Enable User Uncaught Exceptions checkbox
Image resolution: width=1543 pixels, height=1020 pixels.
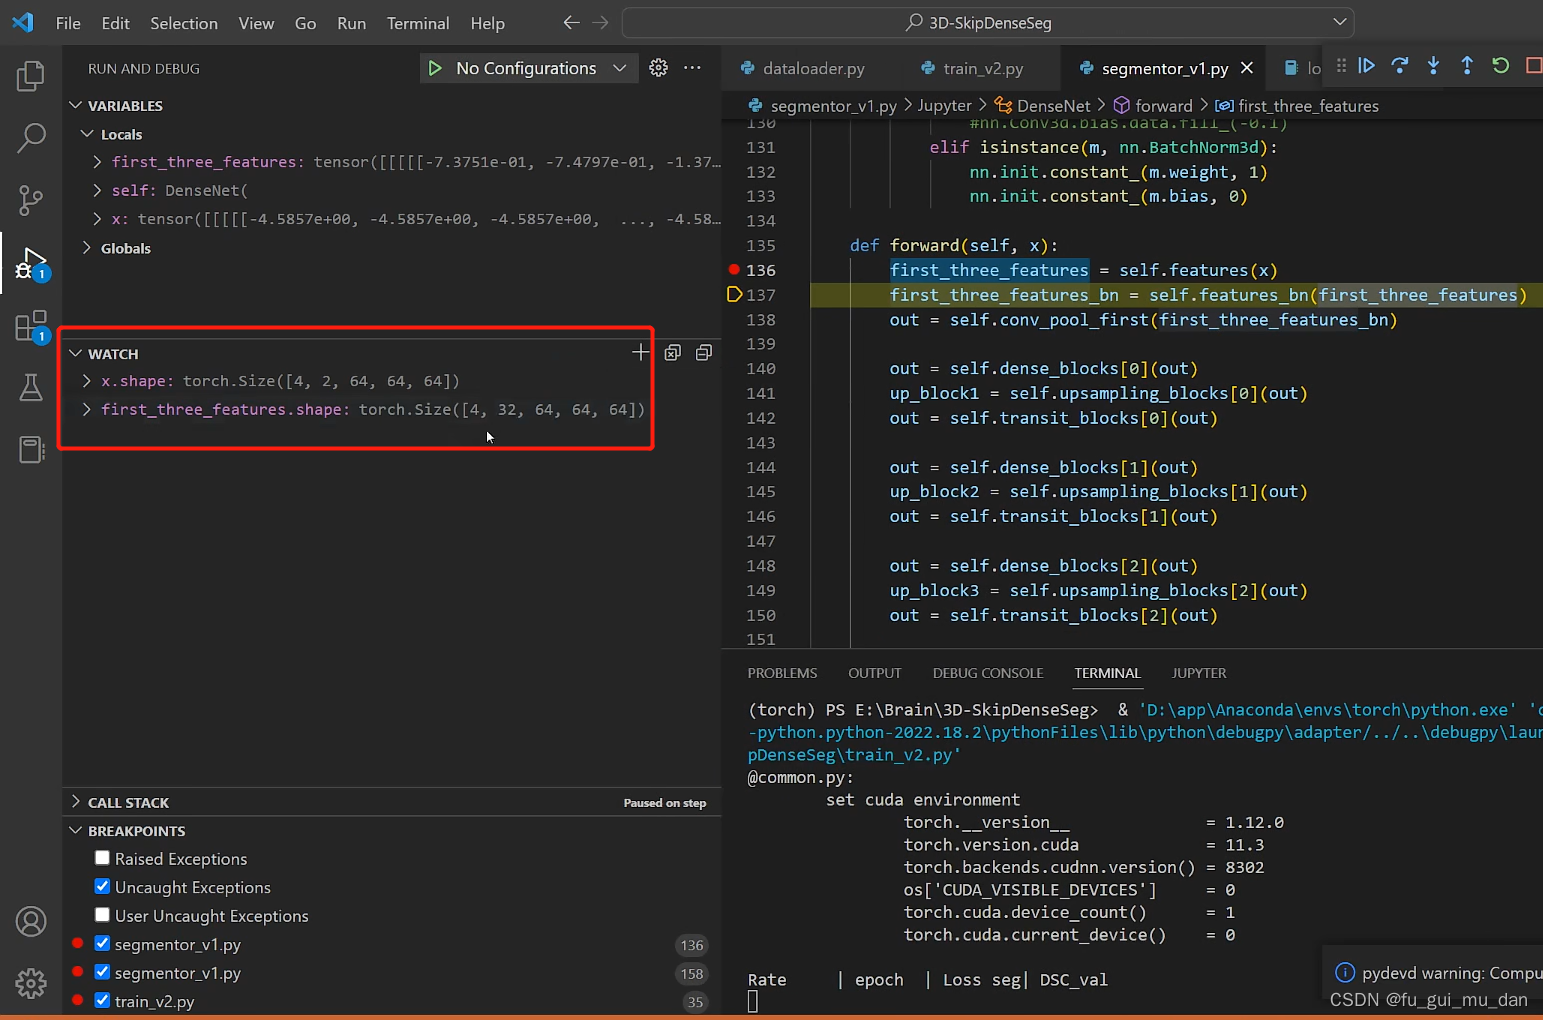[102, 915]
